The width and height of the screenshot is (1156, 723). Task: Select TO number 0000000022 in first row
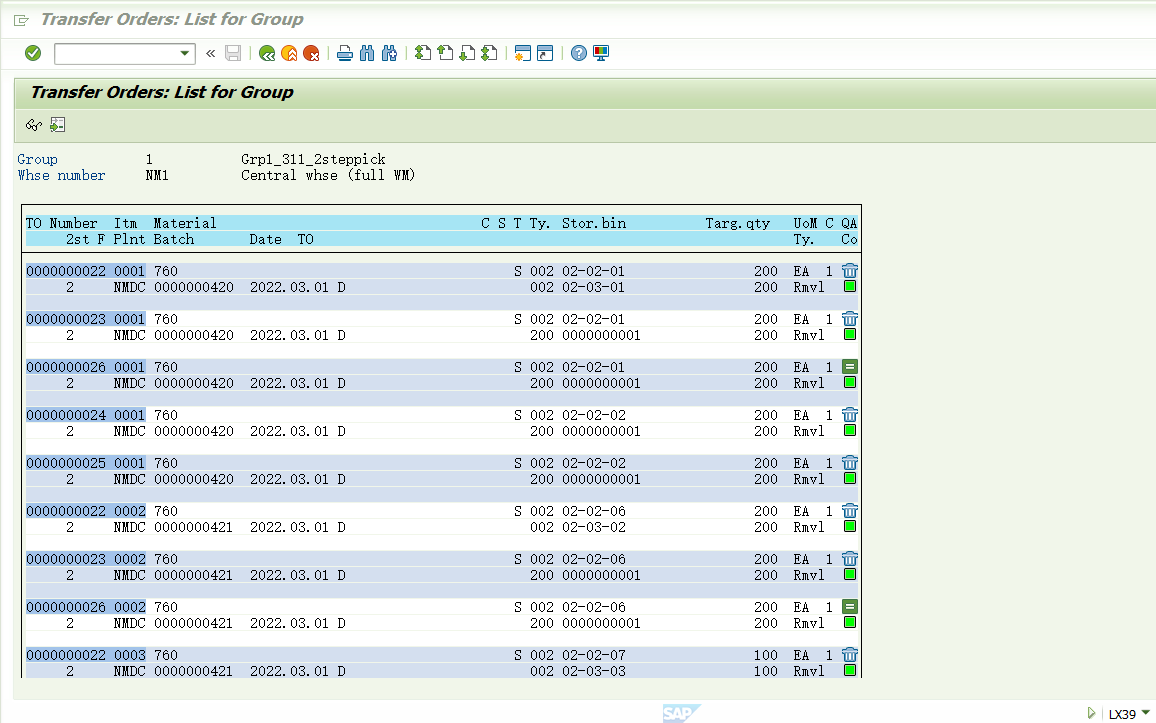66,271
